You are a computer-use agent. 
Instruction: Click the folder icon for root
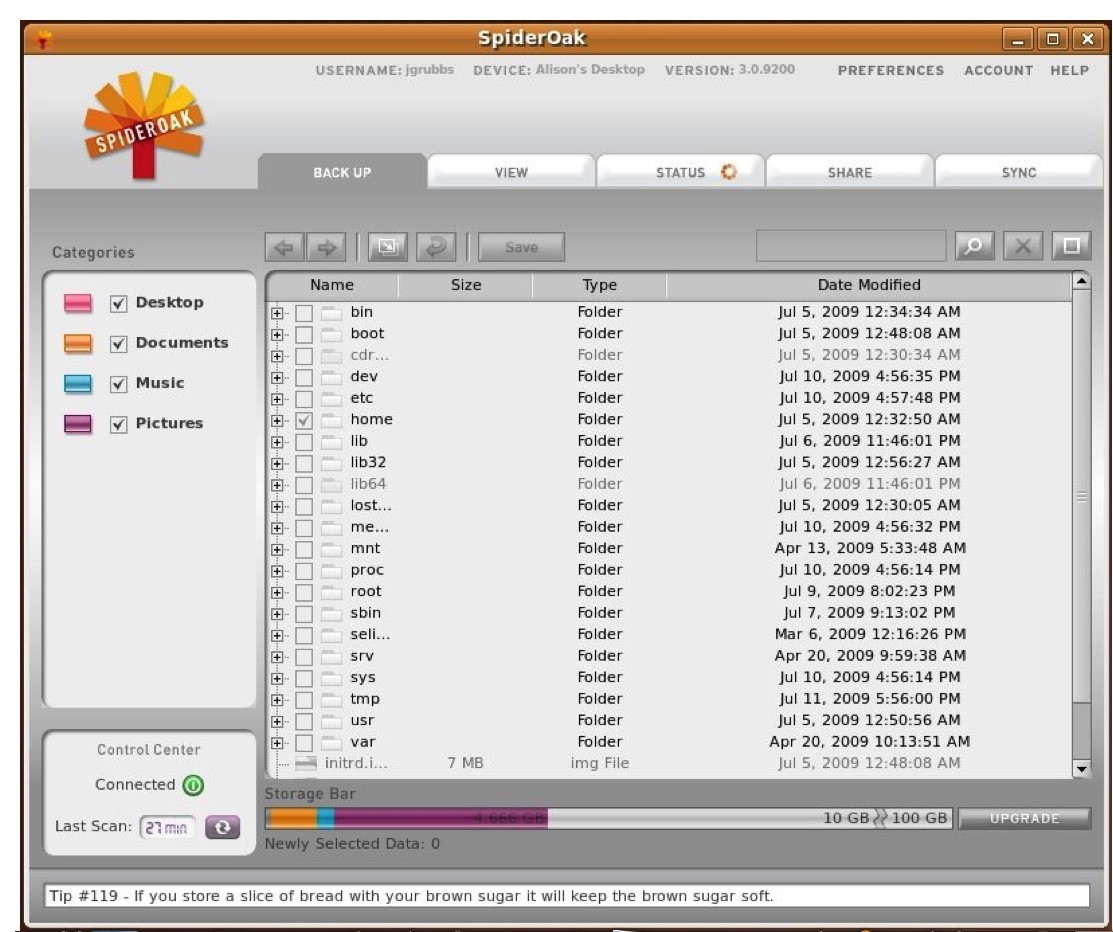tap(331, 591)
